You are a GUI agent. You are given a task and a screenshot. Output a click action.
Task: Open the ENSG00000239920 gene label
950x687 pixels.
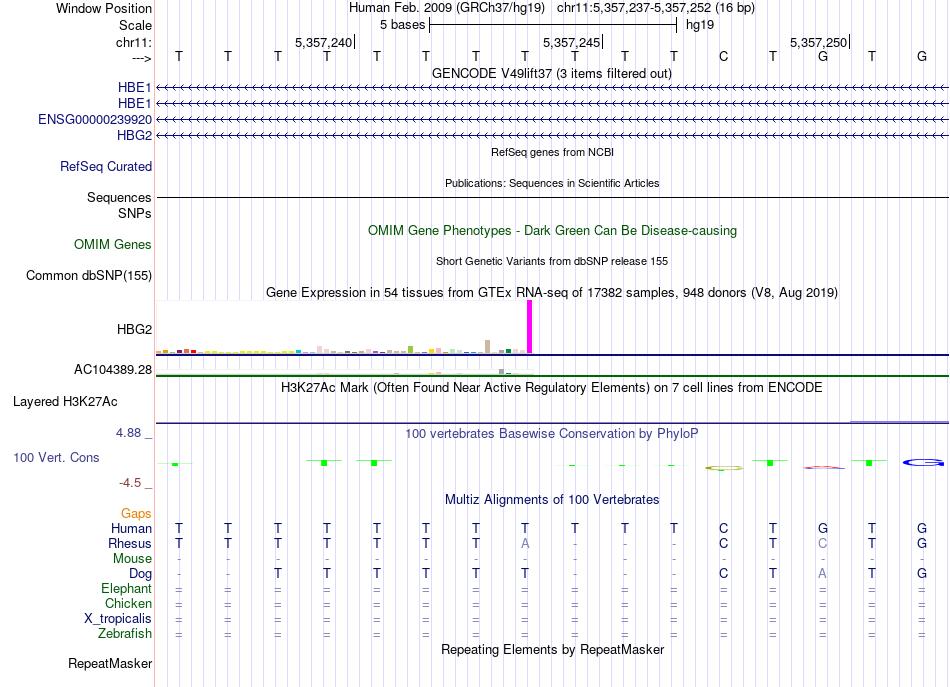click(95, 119)
